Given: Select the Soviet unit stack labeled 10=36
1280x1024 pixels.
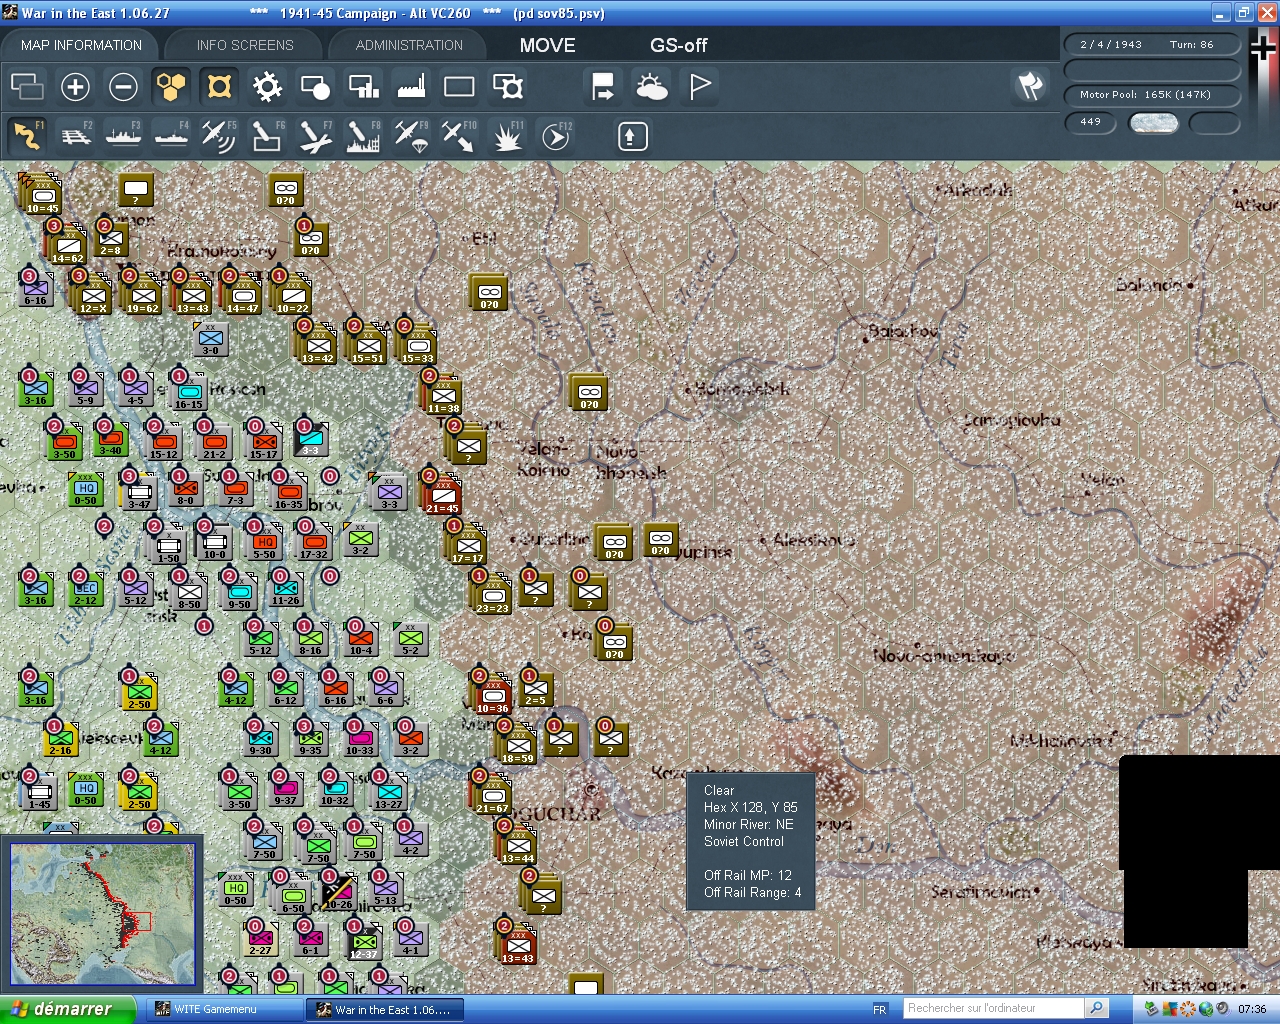Looking at the screenshot, I should tap(493, 694).
